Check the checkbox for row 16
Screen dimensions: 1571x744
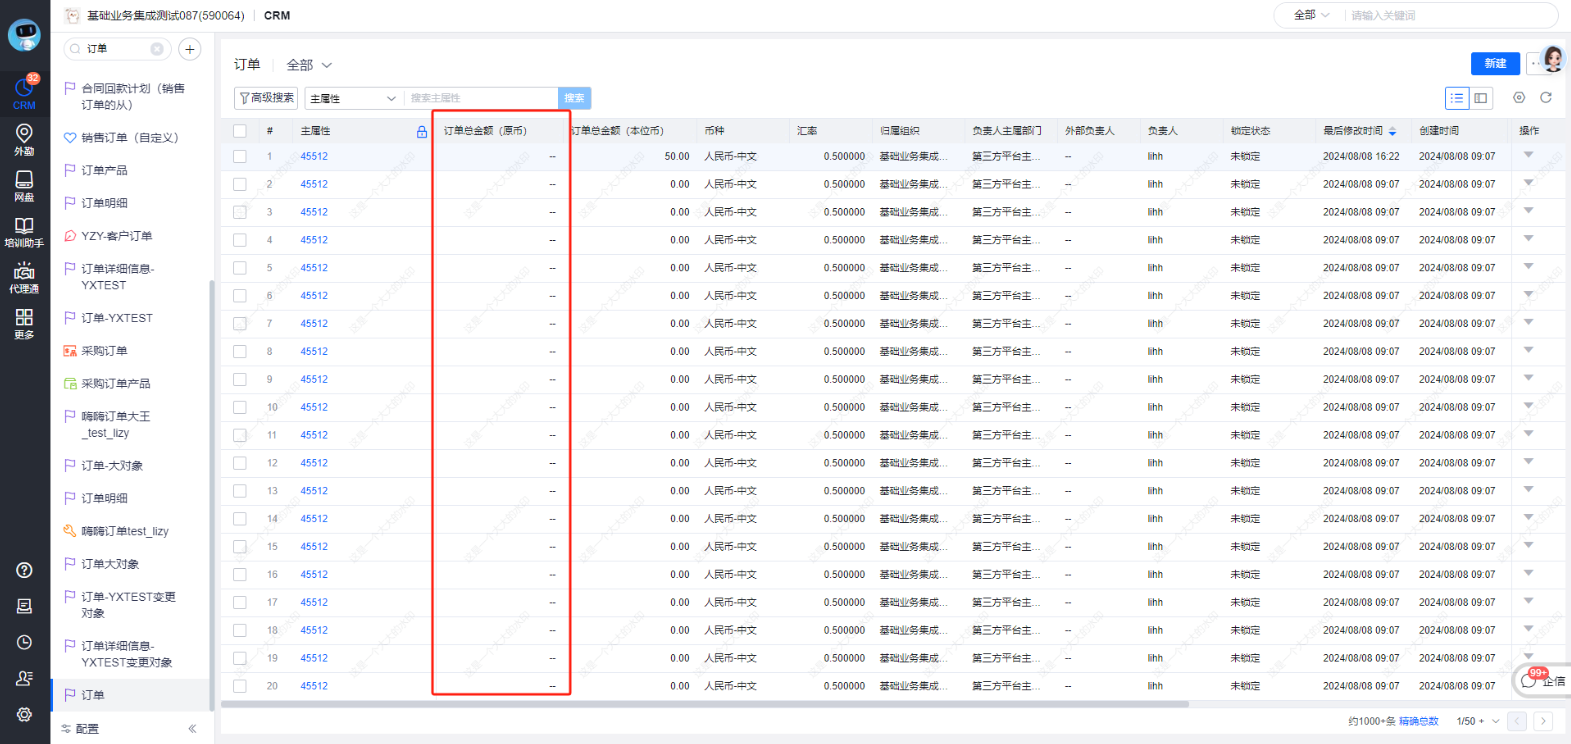tap(240, 575)
